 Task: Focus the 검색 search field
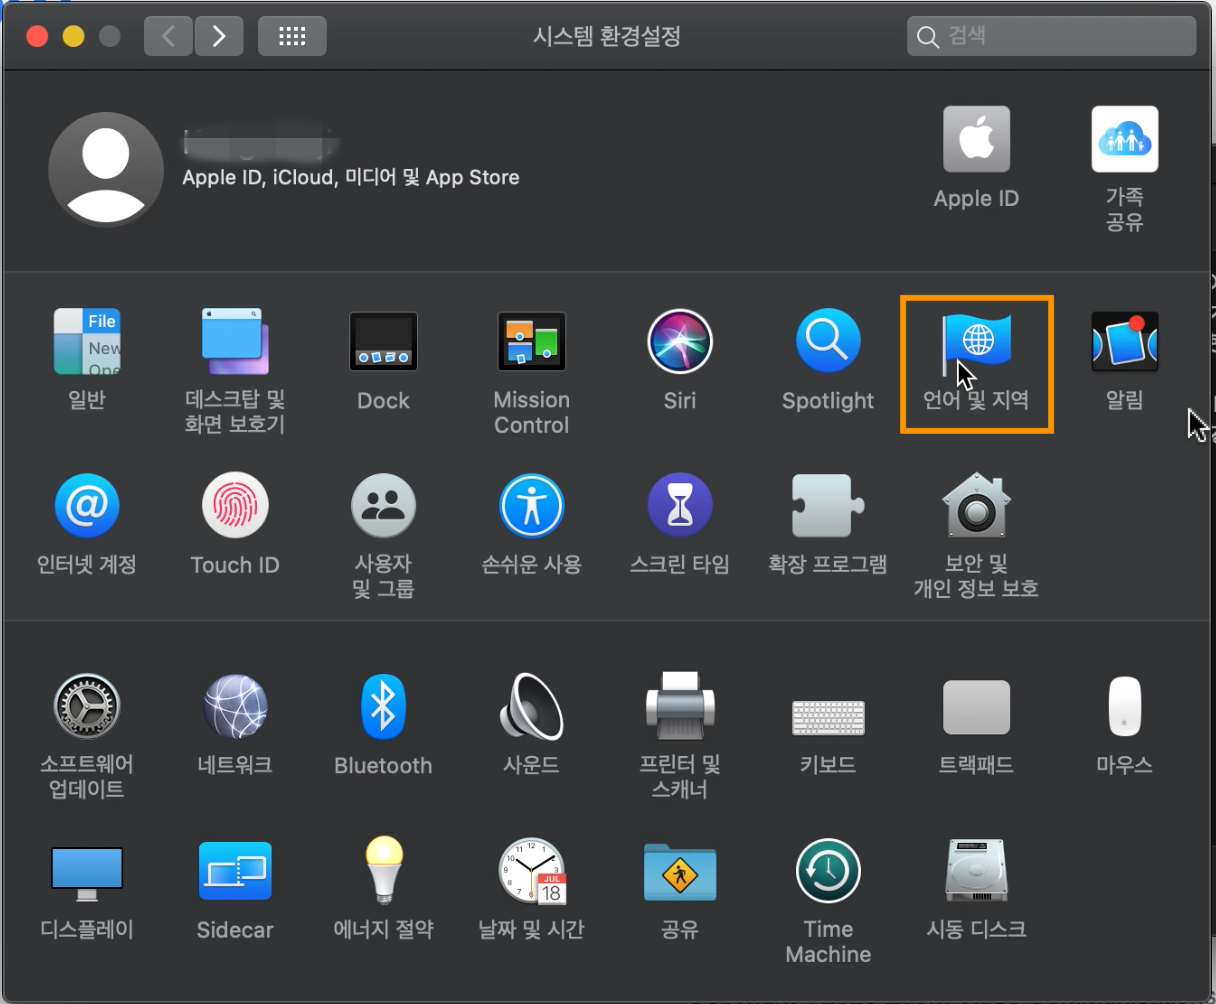(1052, 37)
